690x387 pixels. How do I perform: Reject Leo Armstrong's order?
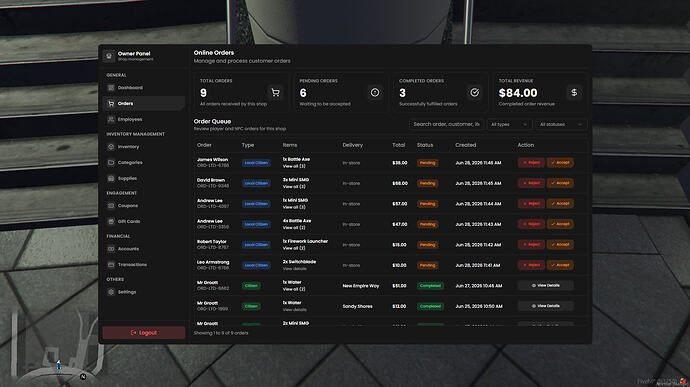point(531,265)
